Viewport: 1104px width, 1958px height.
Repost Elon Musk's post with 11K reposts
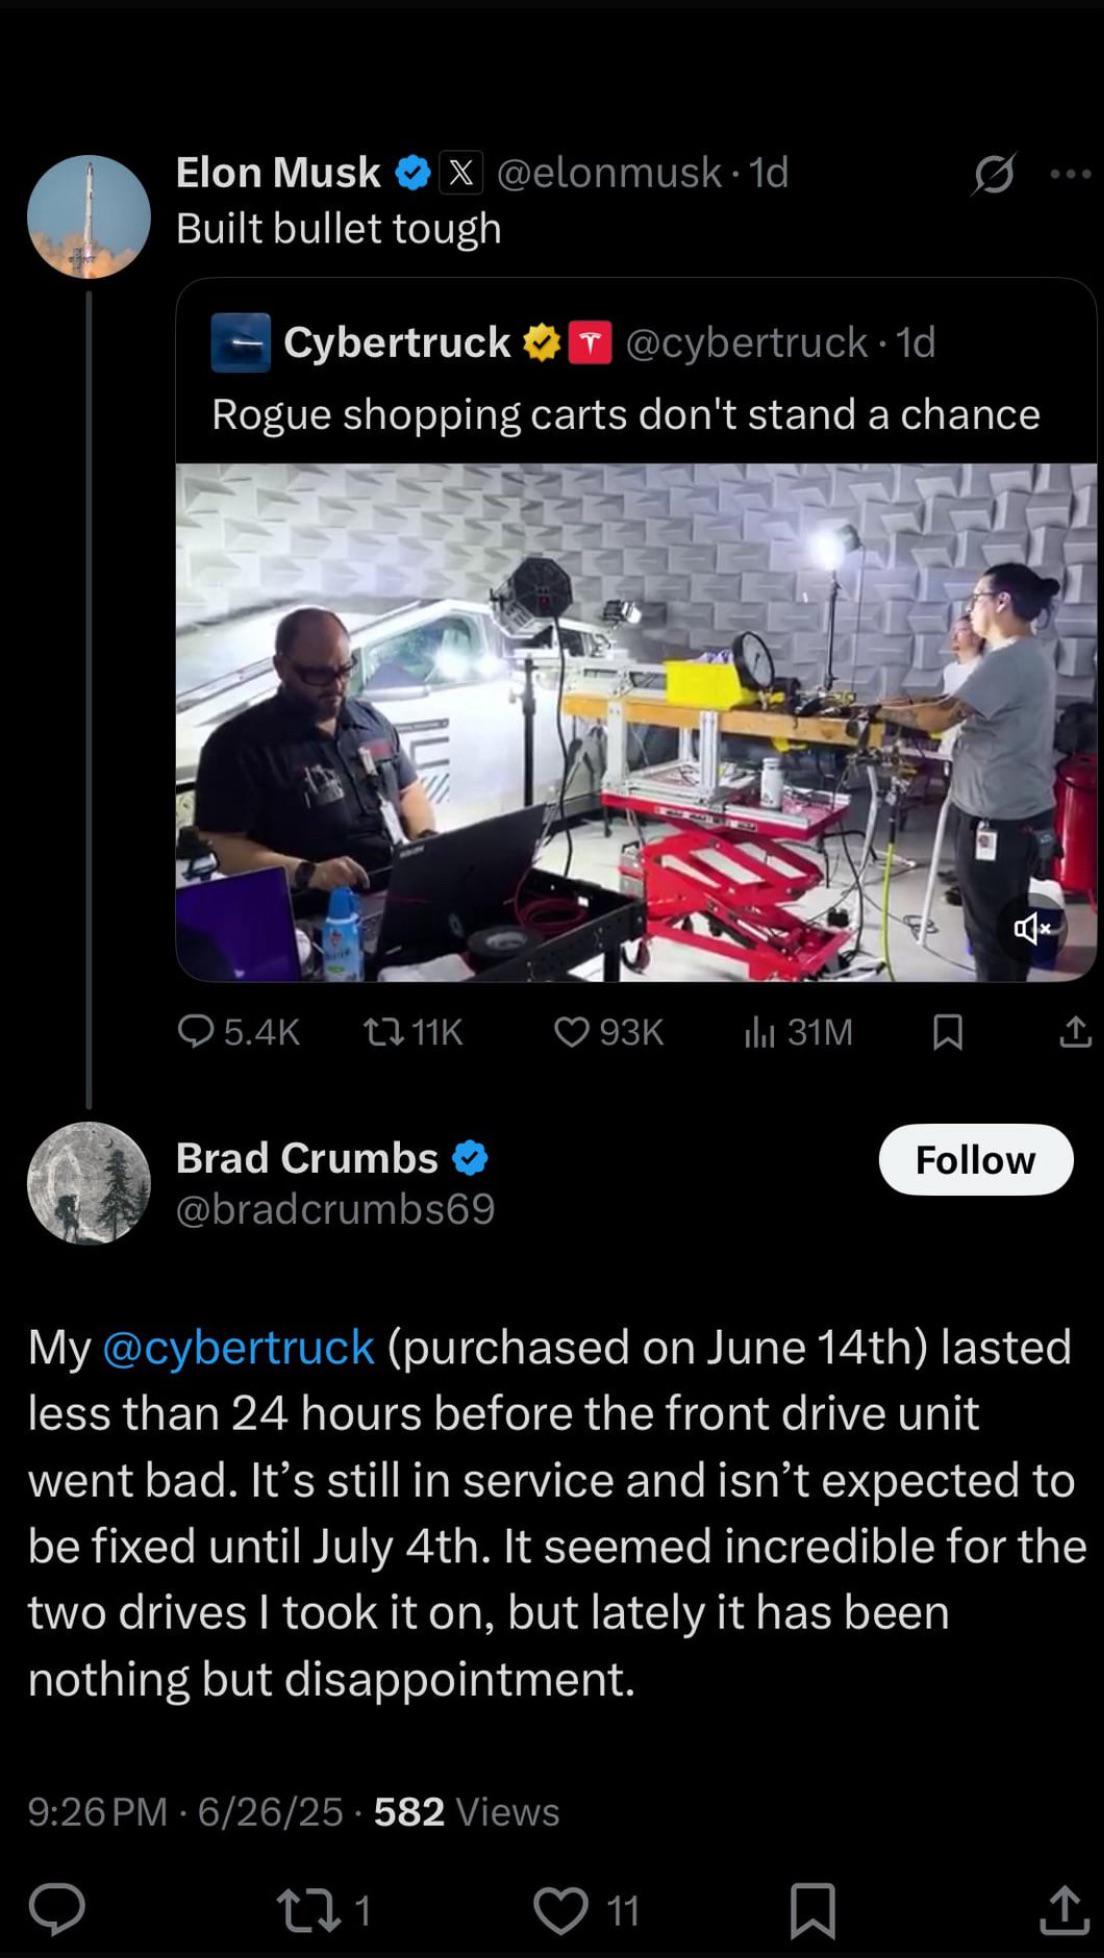pyautogui.click(x=412, y=1031)
